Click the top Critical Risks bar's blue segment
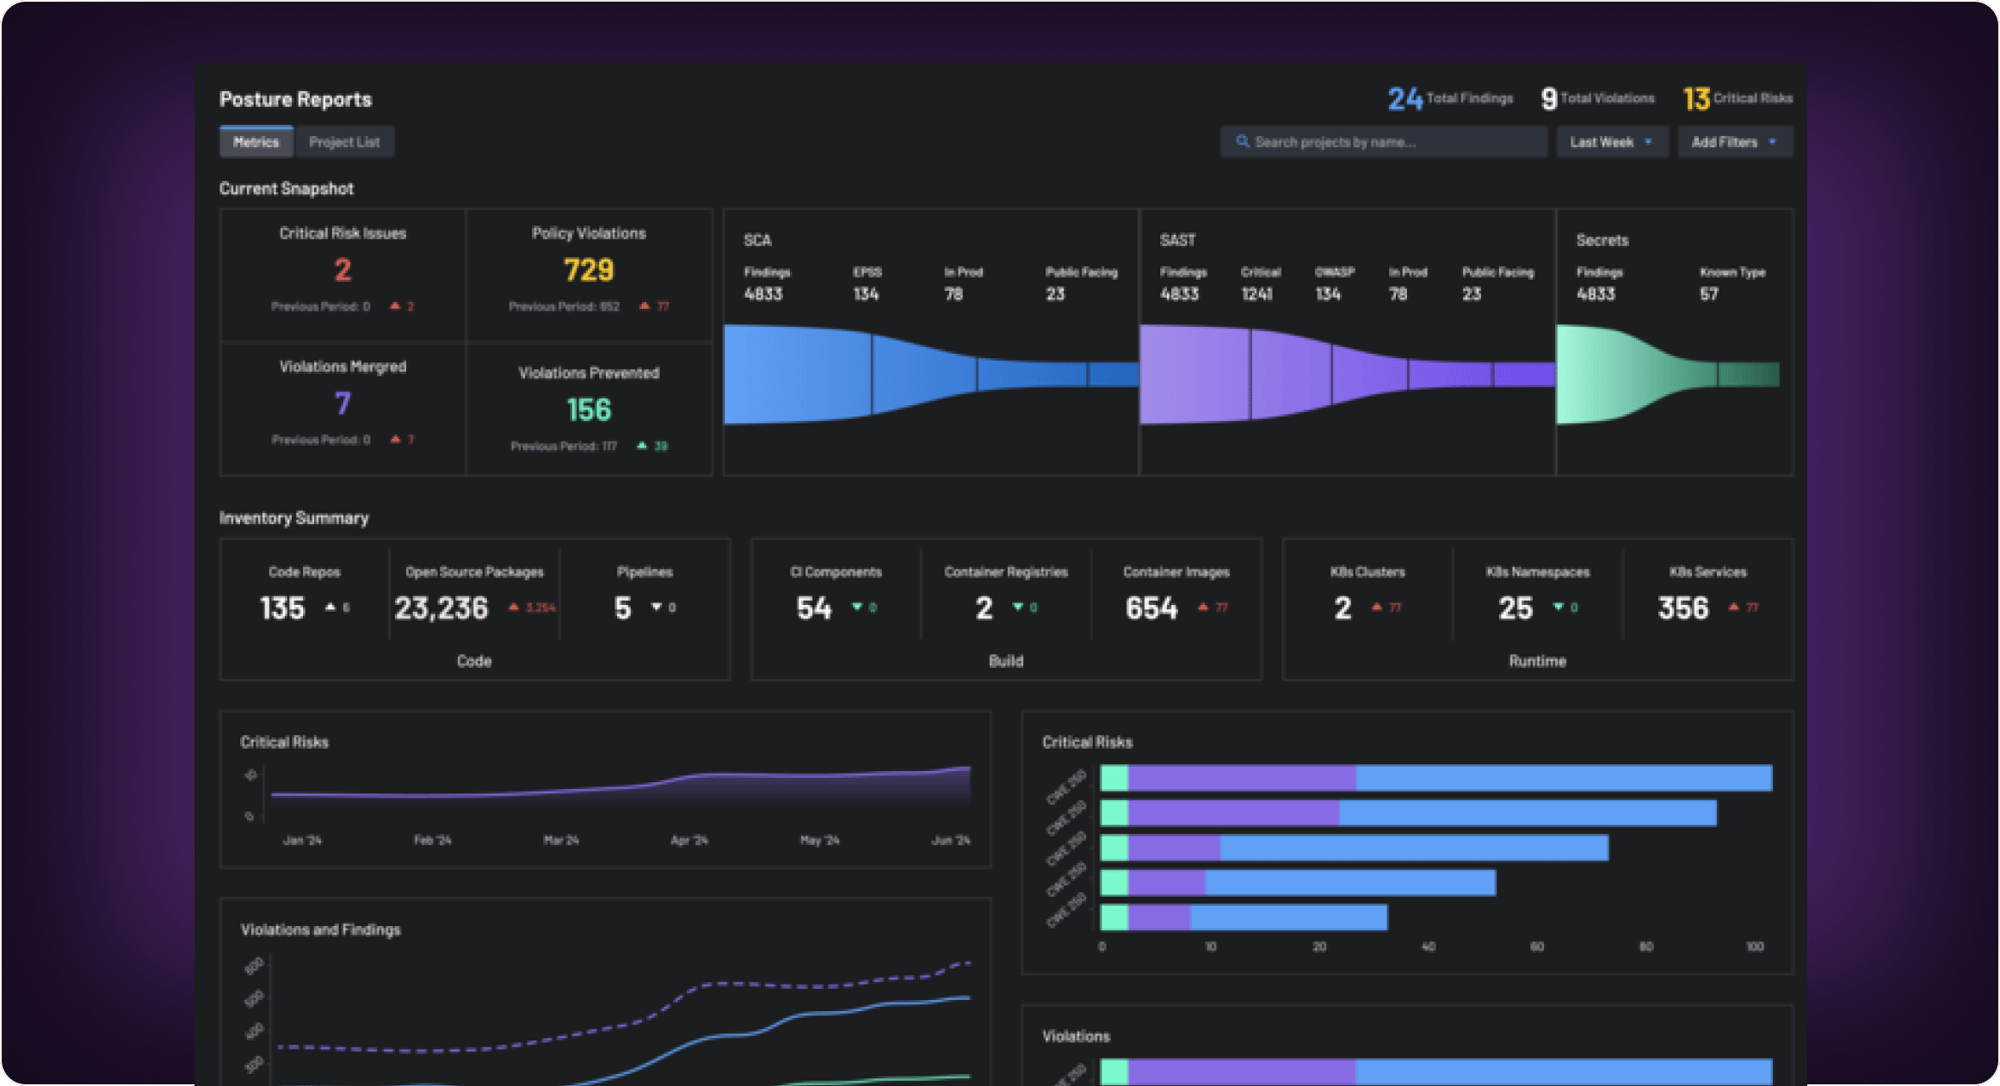This screenshot has width=2000, height=1086. point(1564,778)
